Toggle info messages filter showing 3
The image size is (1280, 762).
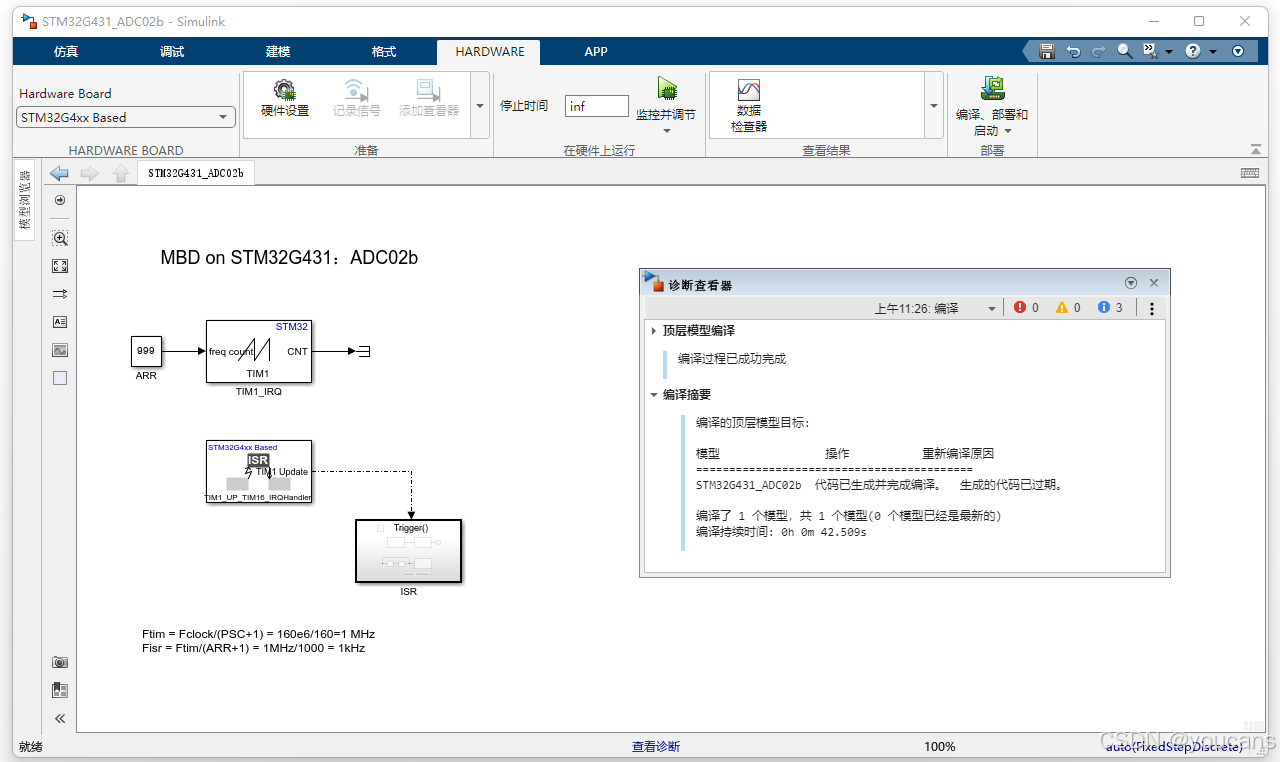(1104, 308)
